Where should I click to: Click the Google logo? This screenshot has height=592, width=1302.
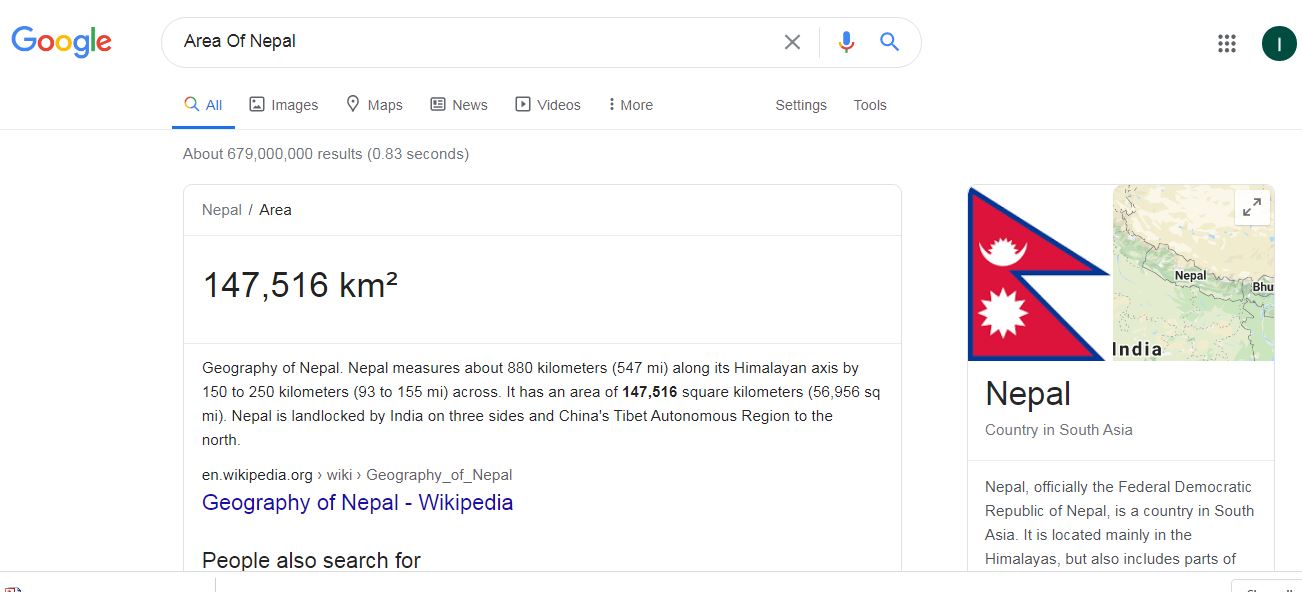point(62,42)
